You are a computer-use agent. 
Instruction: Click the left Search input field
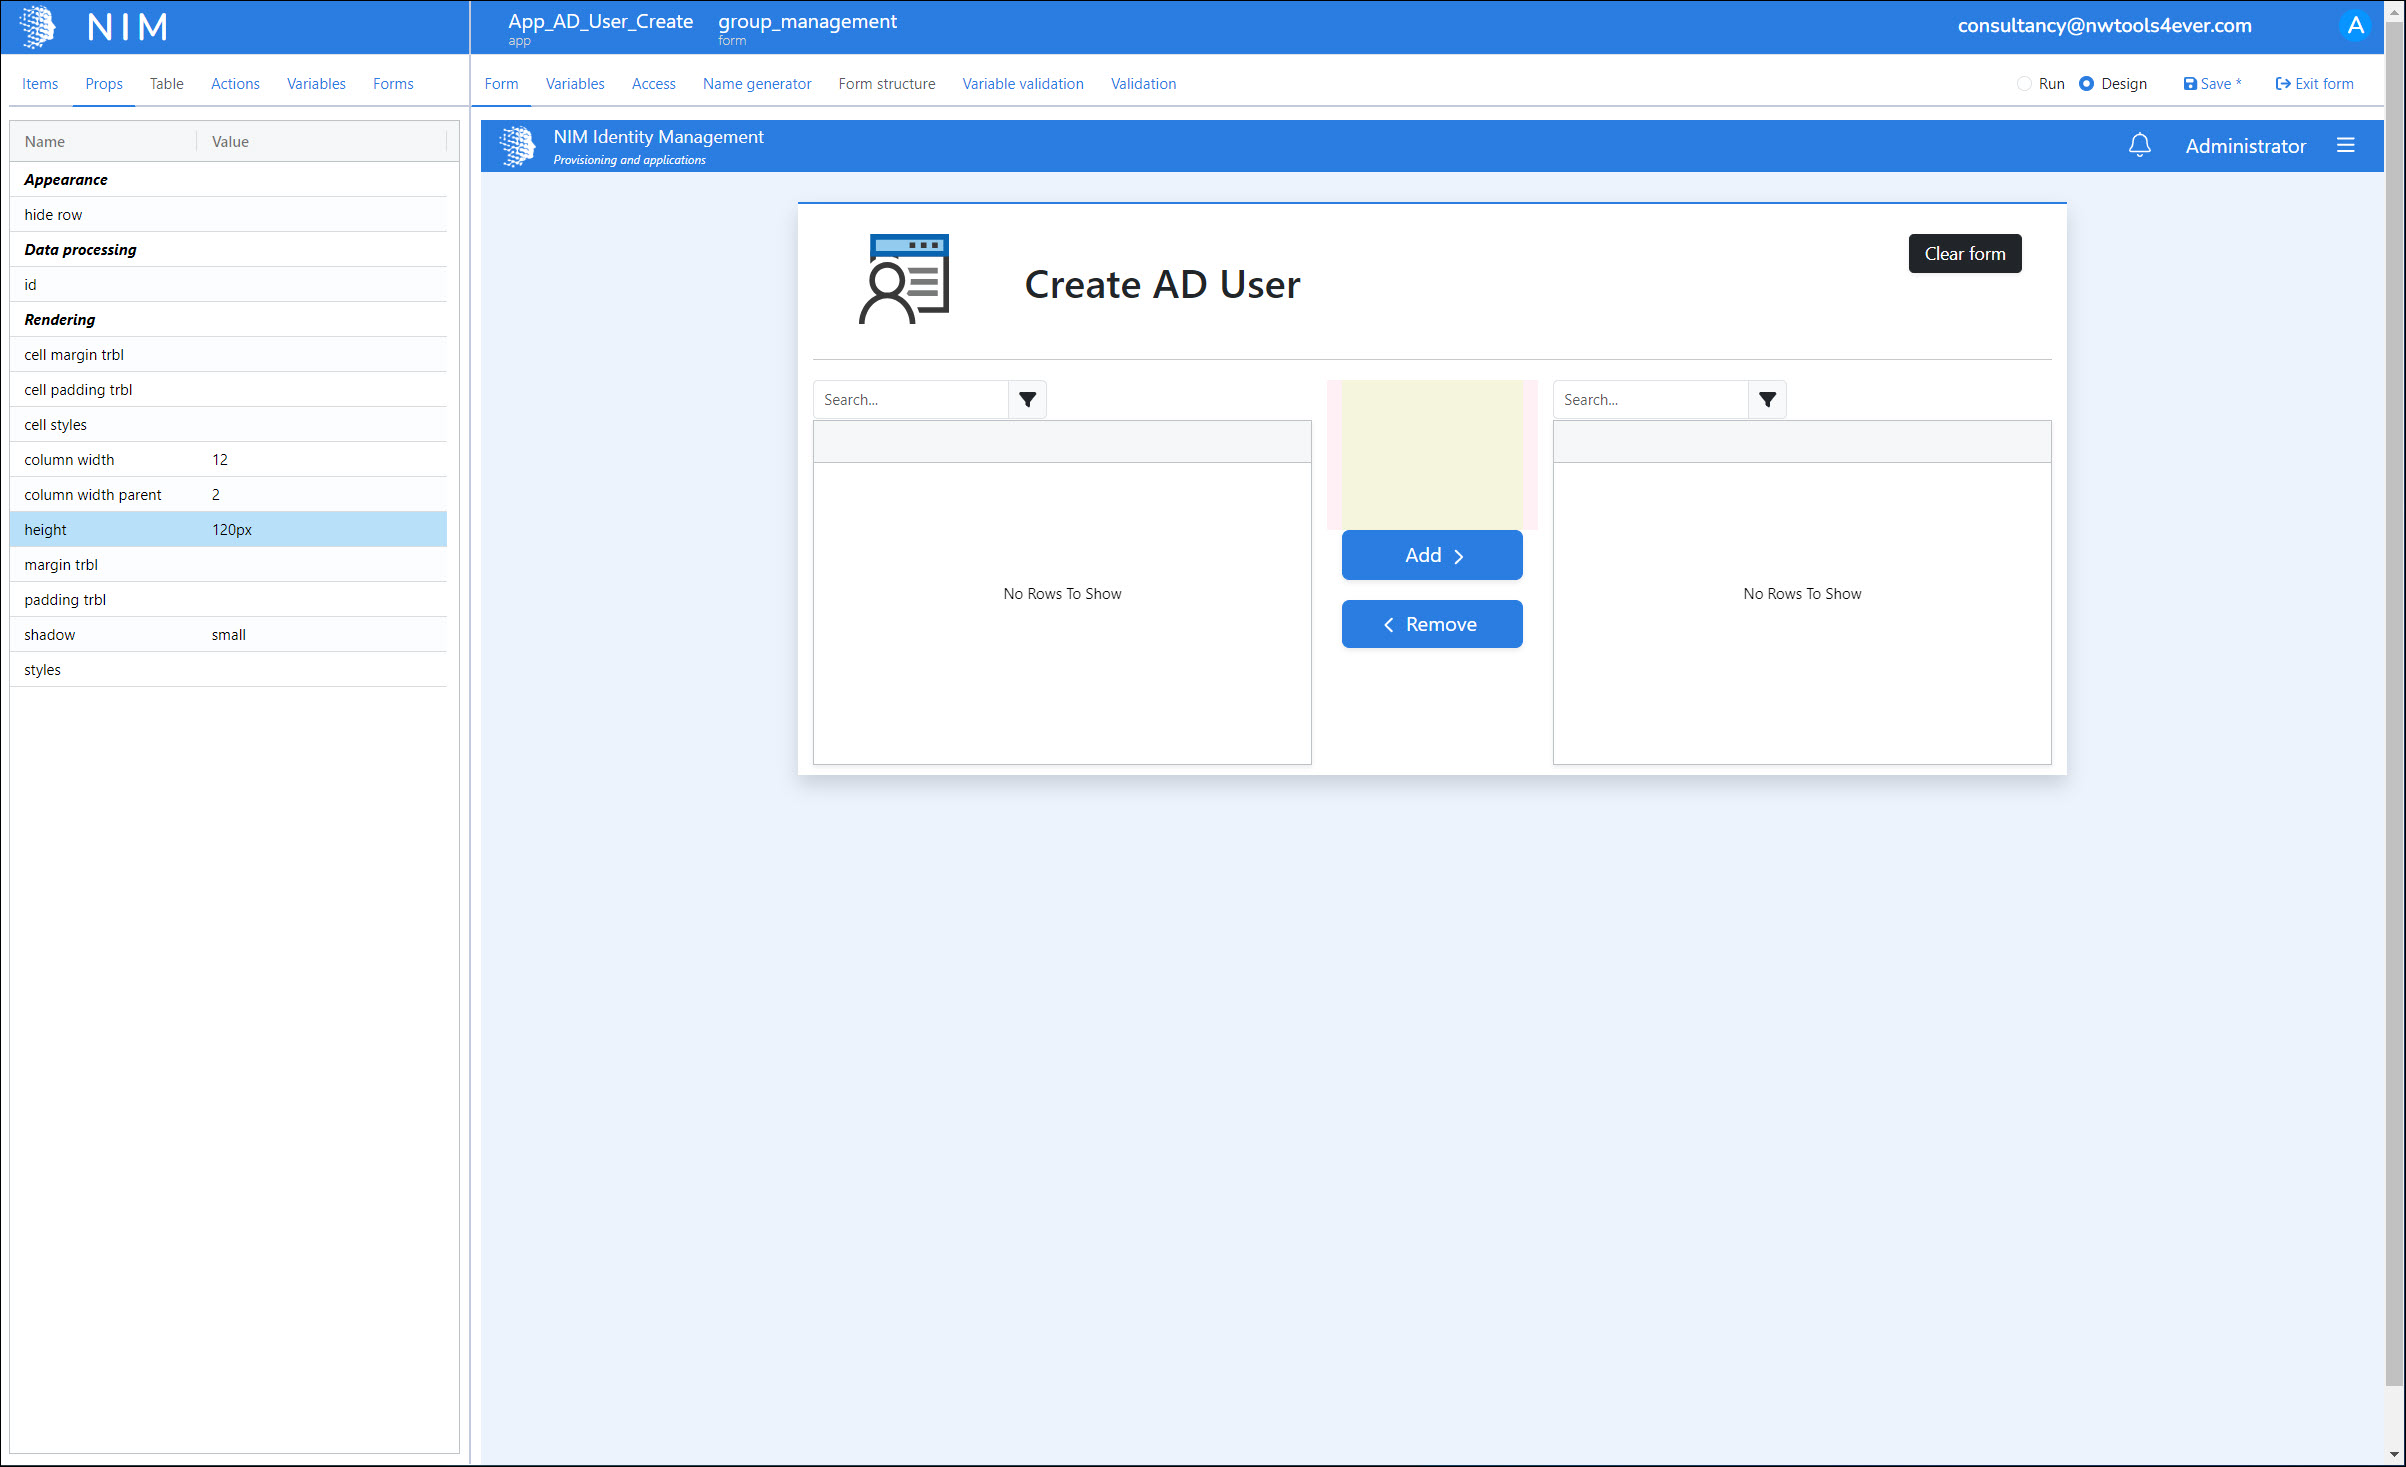pos(911,400)
